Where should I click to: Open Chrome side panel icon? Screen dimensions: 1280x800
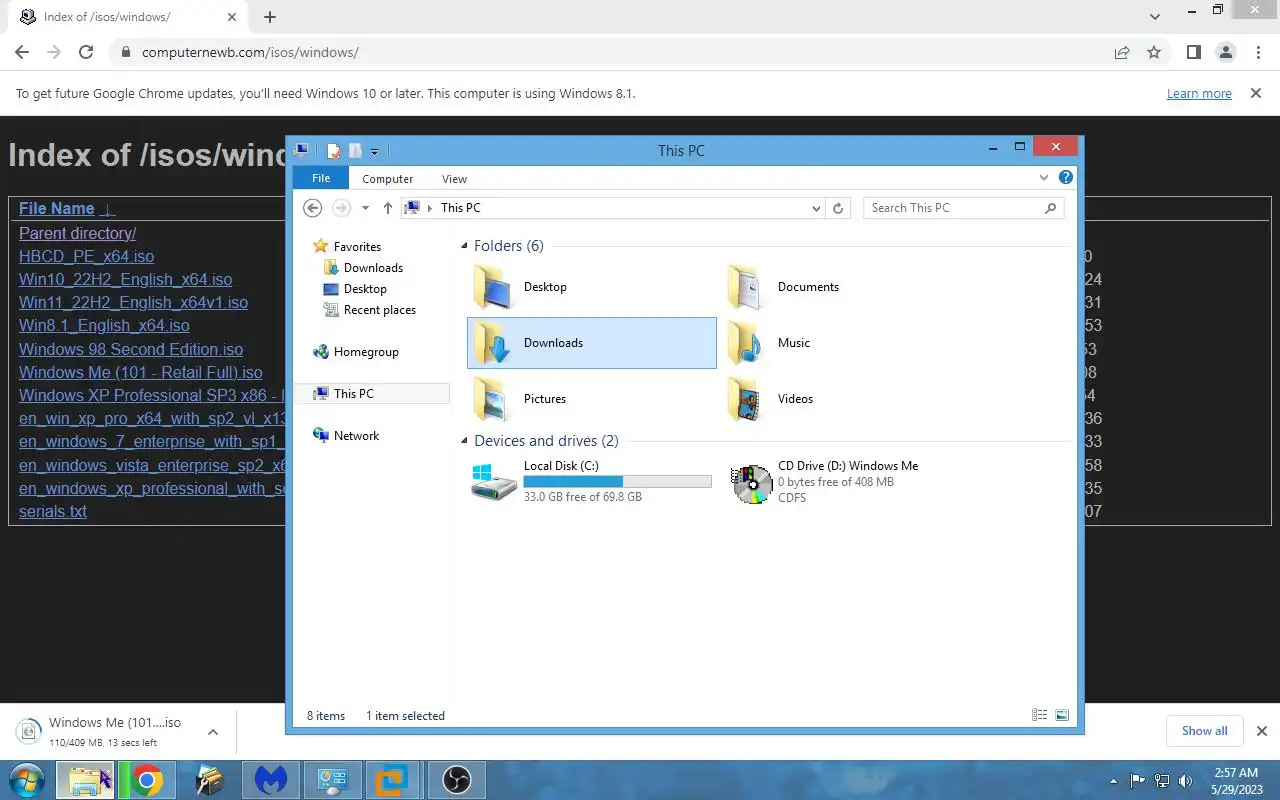pos(1193,52)
